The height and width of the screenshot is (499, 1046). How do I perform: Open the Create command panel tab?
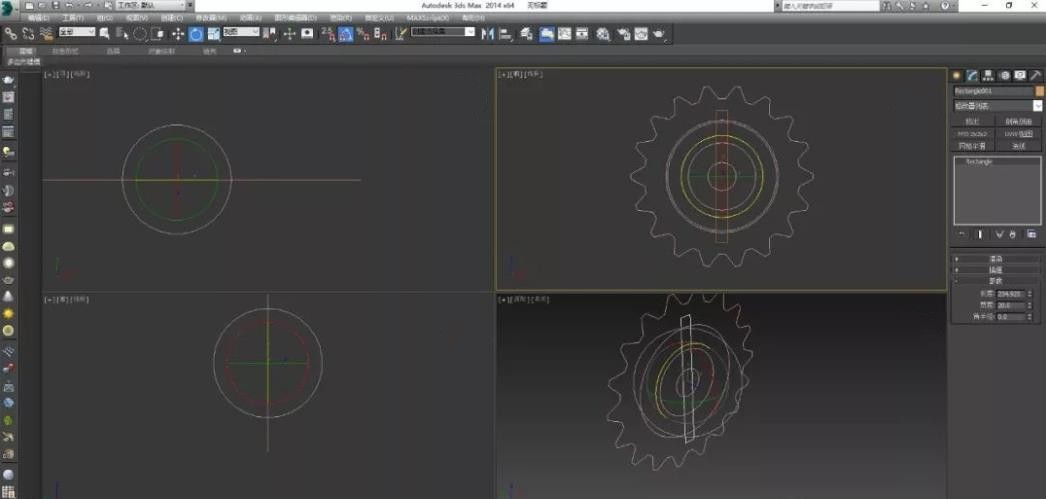coord(956,75)
